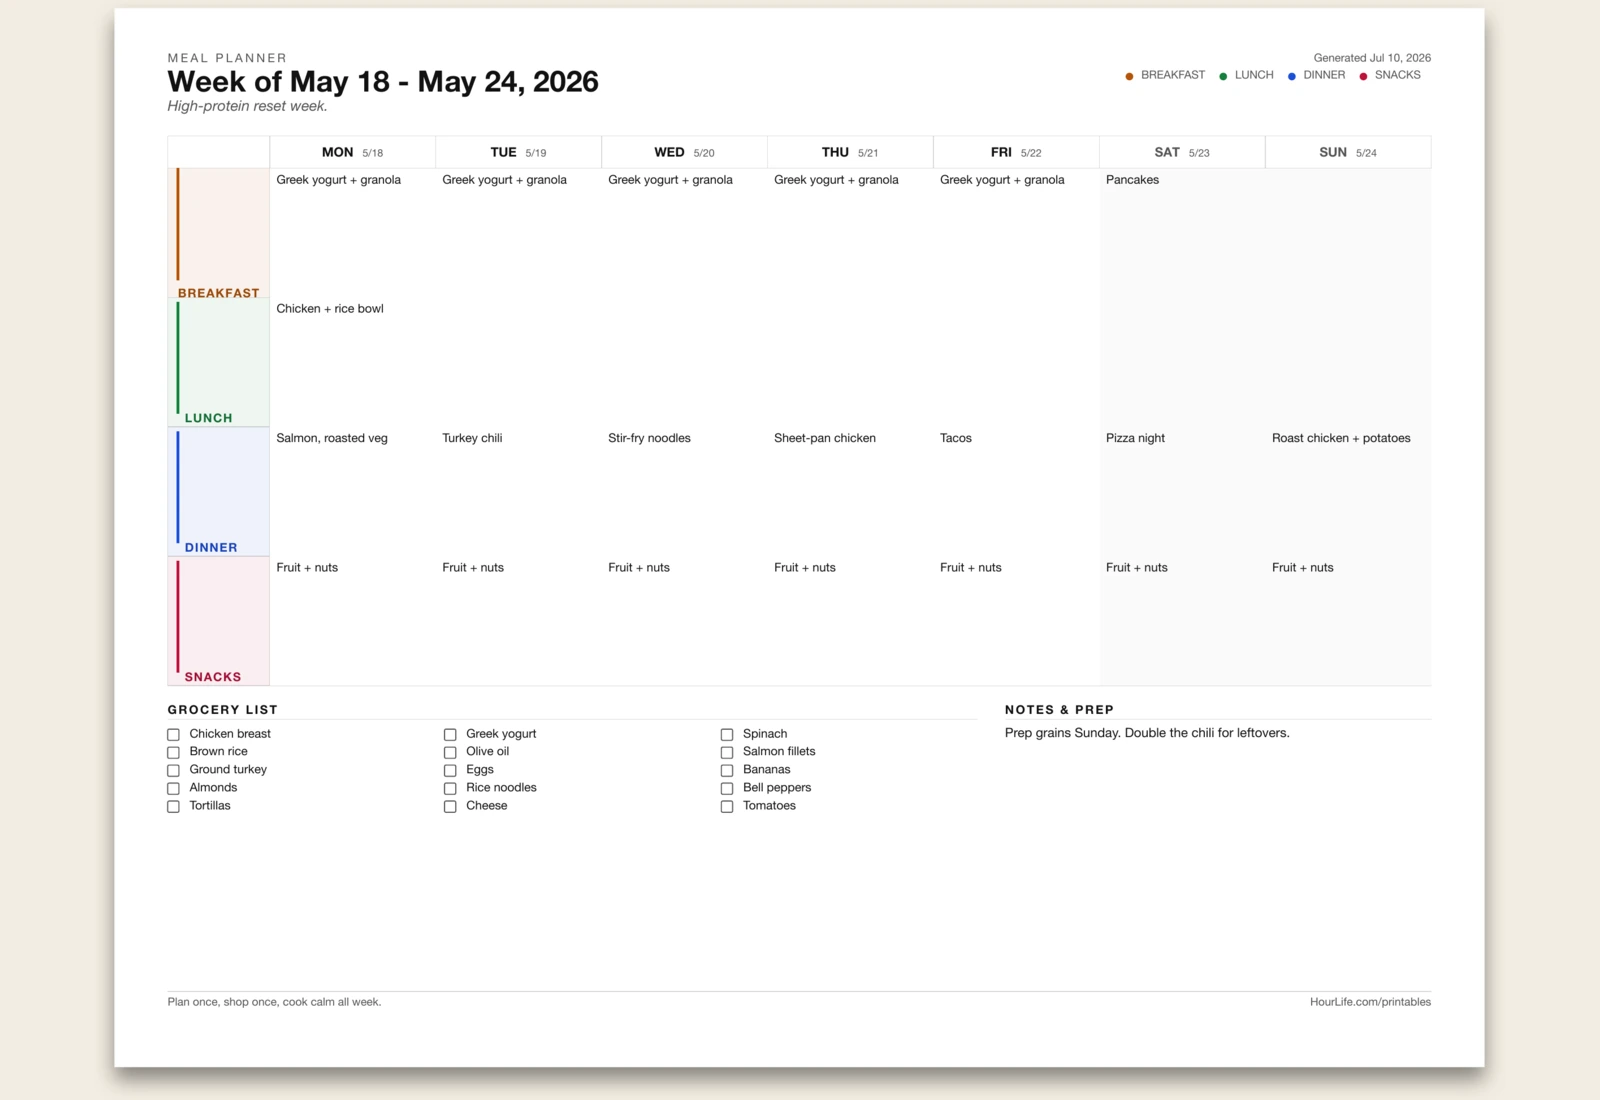This screenshot has height=1100, width=1600.
Task: Mark Ground turkey as bought
Action: click(173, 770)
